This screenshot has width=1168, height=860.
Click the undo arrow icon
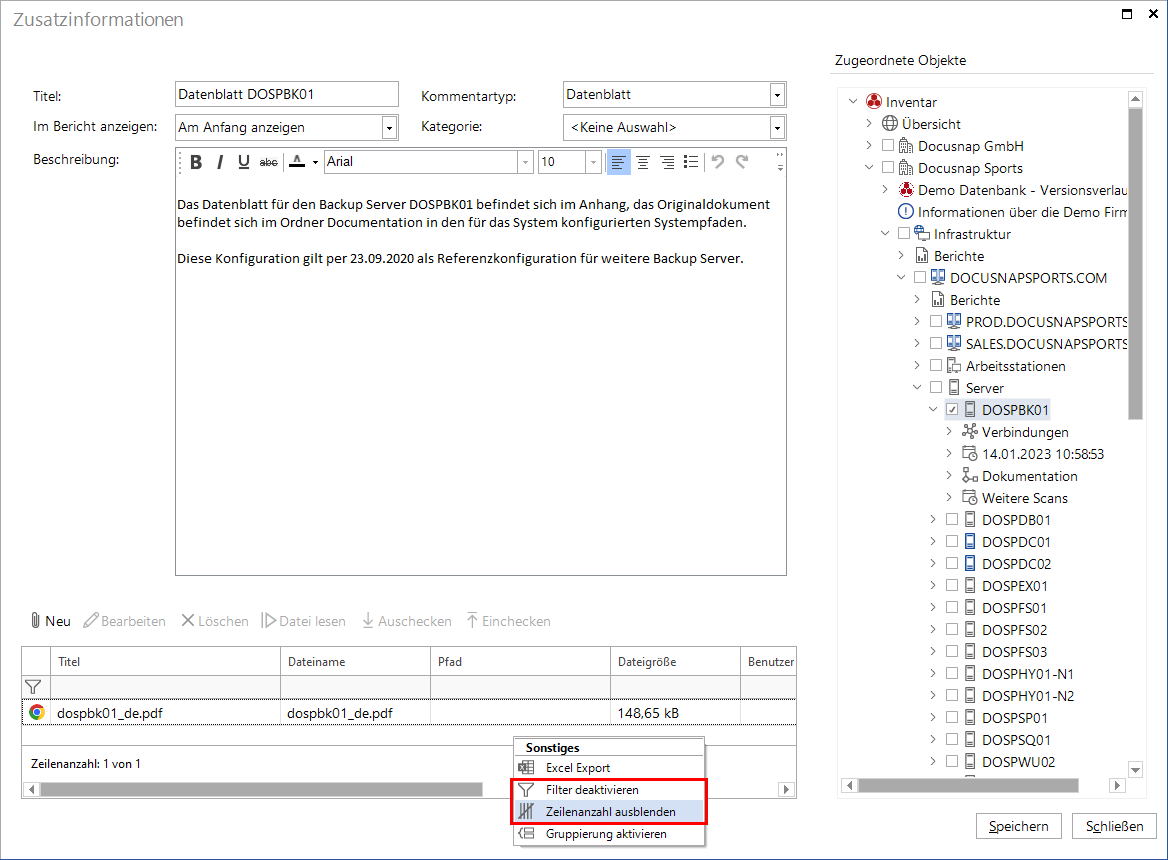click(717, 162)
